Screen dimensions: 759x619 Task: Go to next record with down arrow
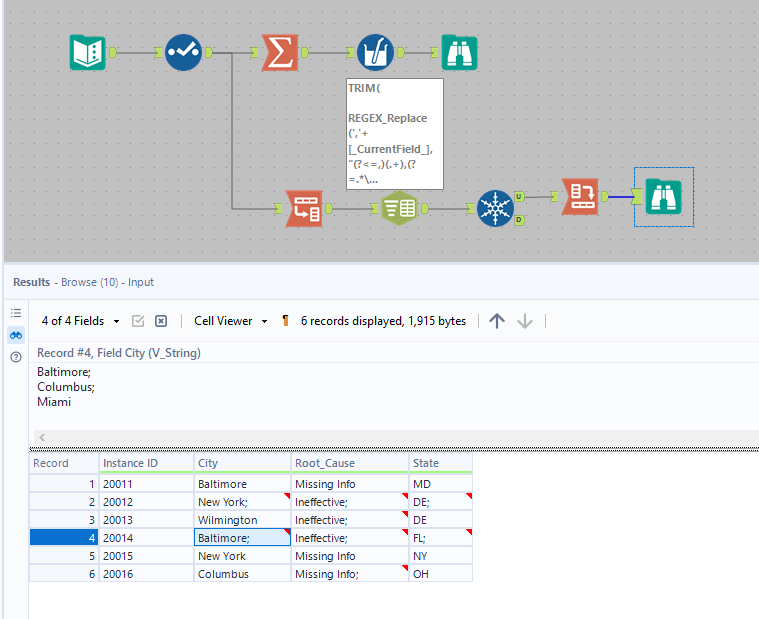point(525,321)
